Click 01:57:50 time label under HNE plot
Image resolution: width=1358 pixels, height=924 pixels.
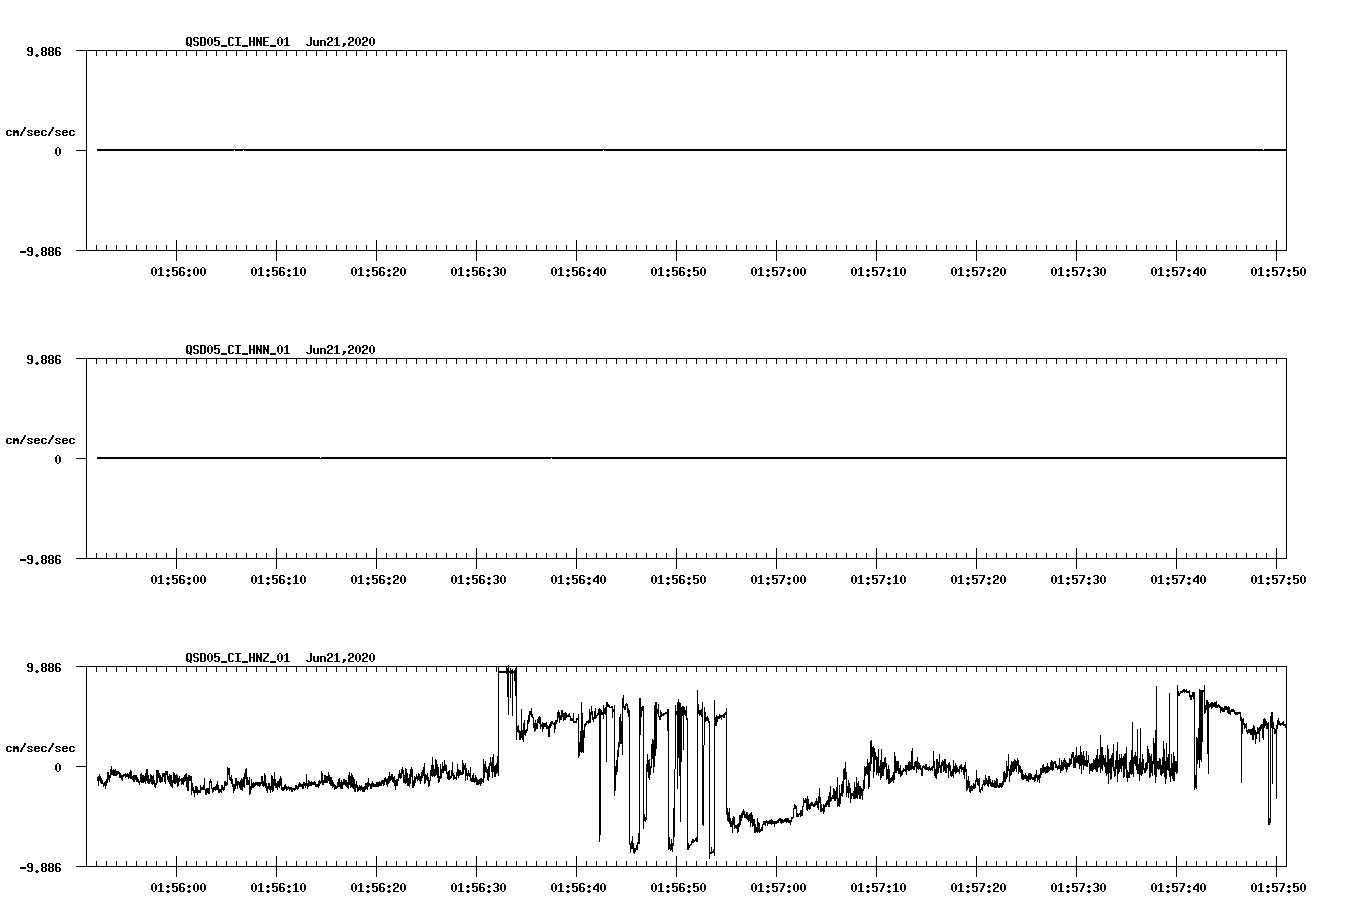[1278, 271]
